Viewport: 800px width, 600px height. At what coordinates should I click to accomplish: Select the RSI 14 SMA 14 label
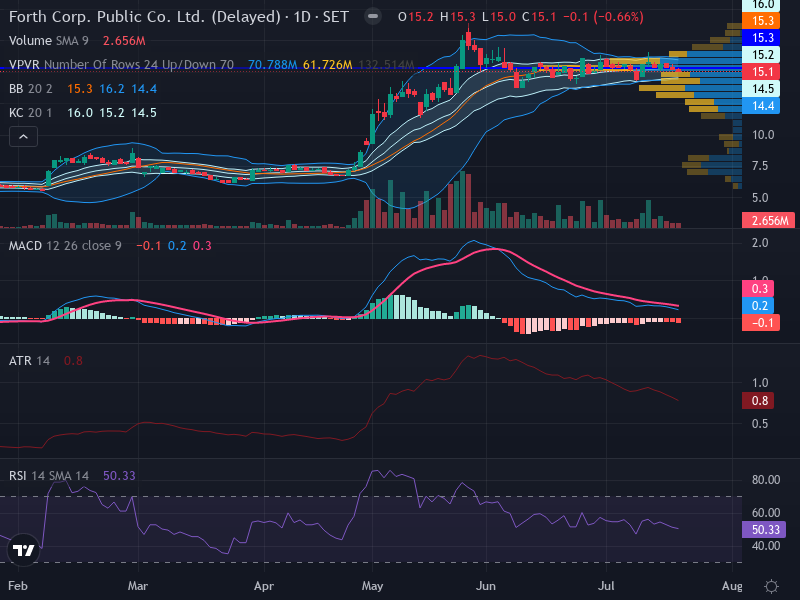[48, 476]
